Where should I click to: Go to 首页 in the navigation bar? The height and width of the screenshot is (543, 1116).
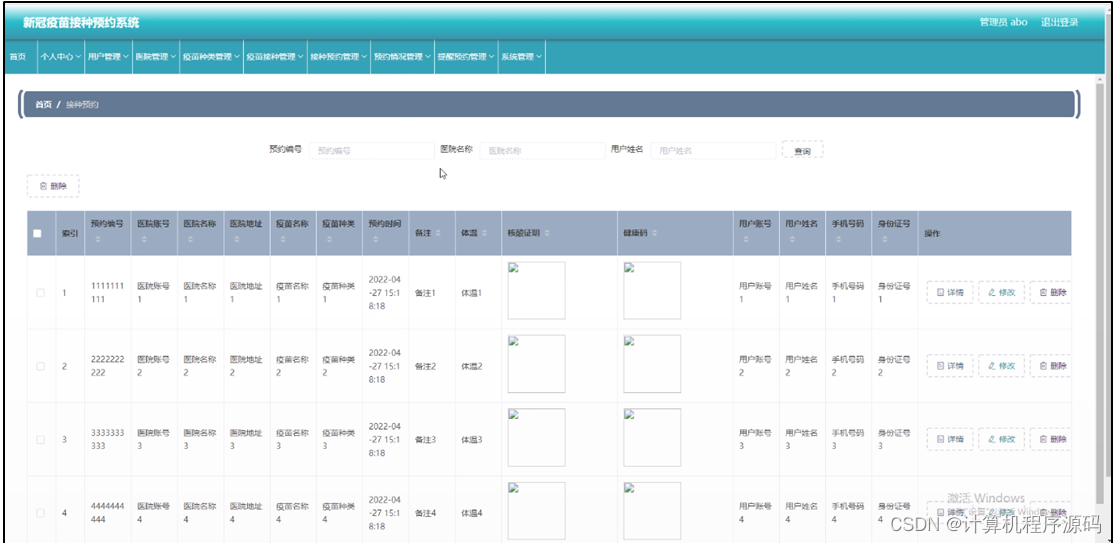18,57
